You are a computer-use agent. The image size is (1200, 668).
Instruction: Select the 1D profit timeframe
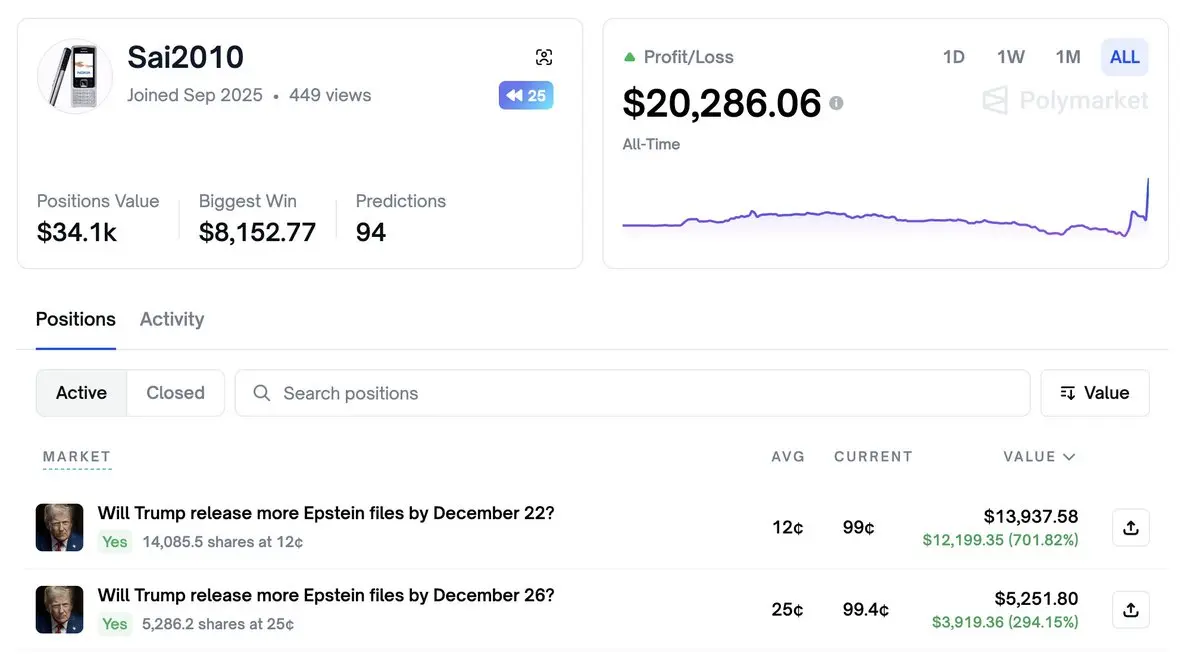pyautogui.click(x=953, y=57)
